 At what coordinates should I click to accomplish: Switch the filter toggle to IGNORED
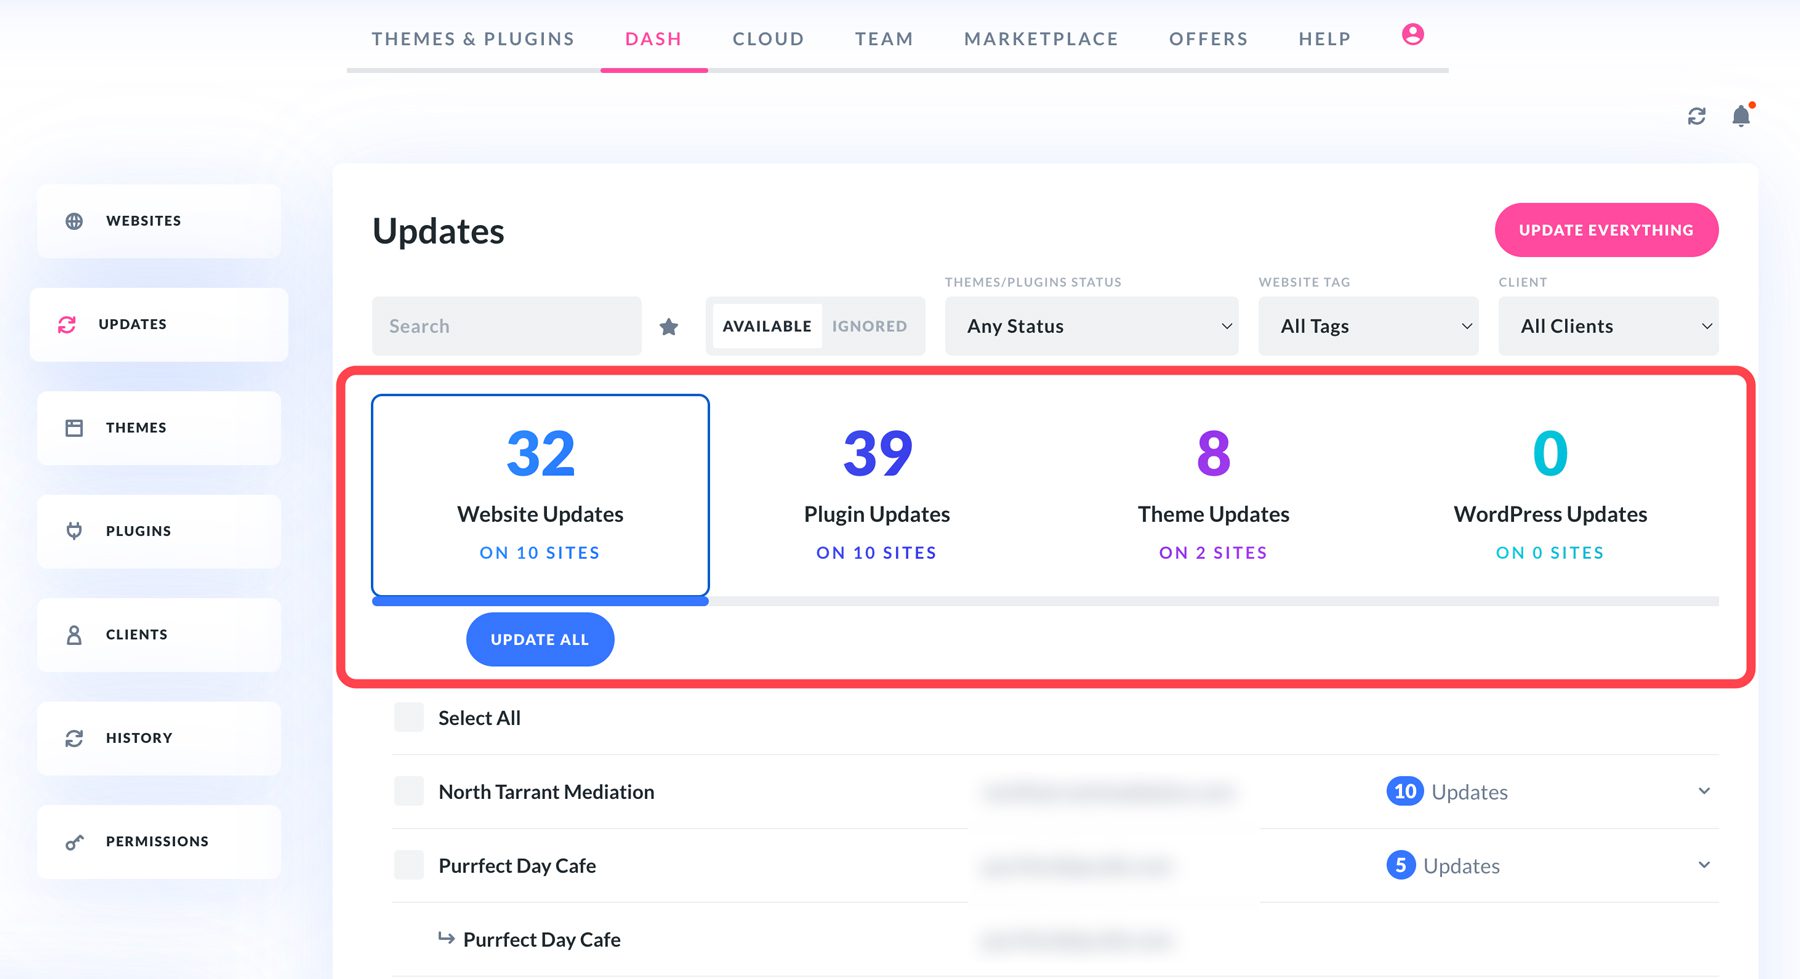point(869,325)
